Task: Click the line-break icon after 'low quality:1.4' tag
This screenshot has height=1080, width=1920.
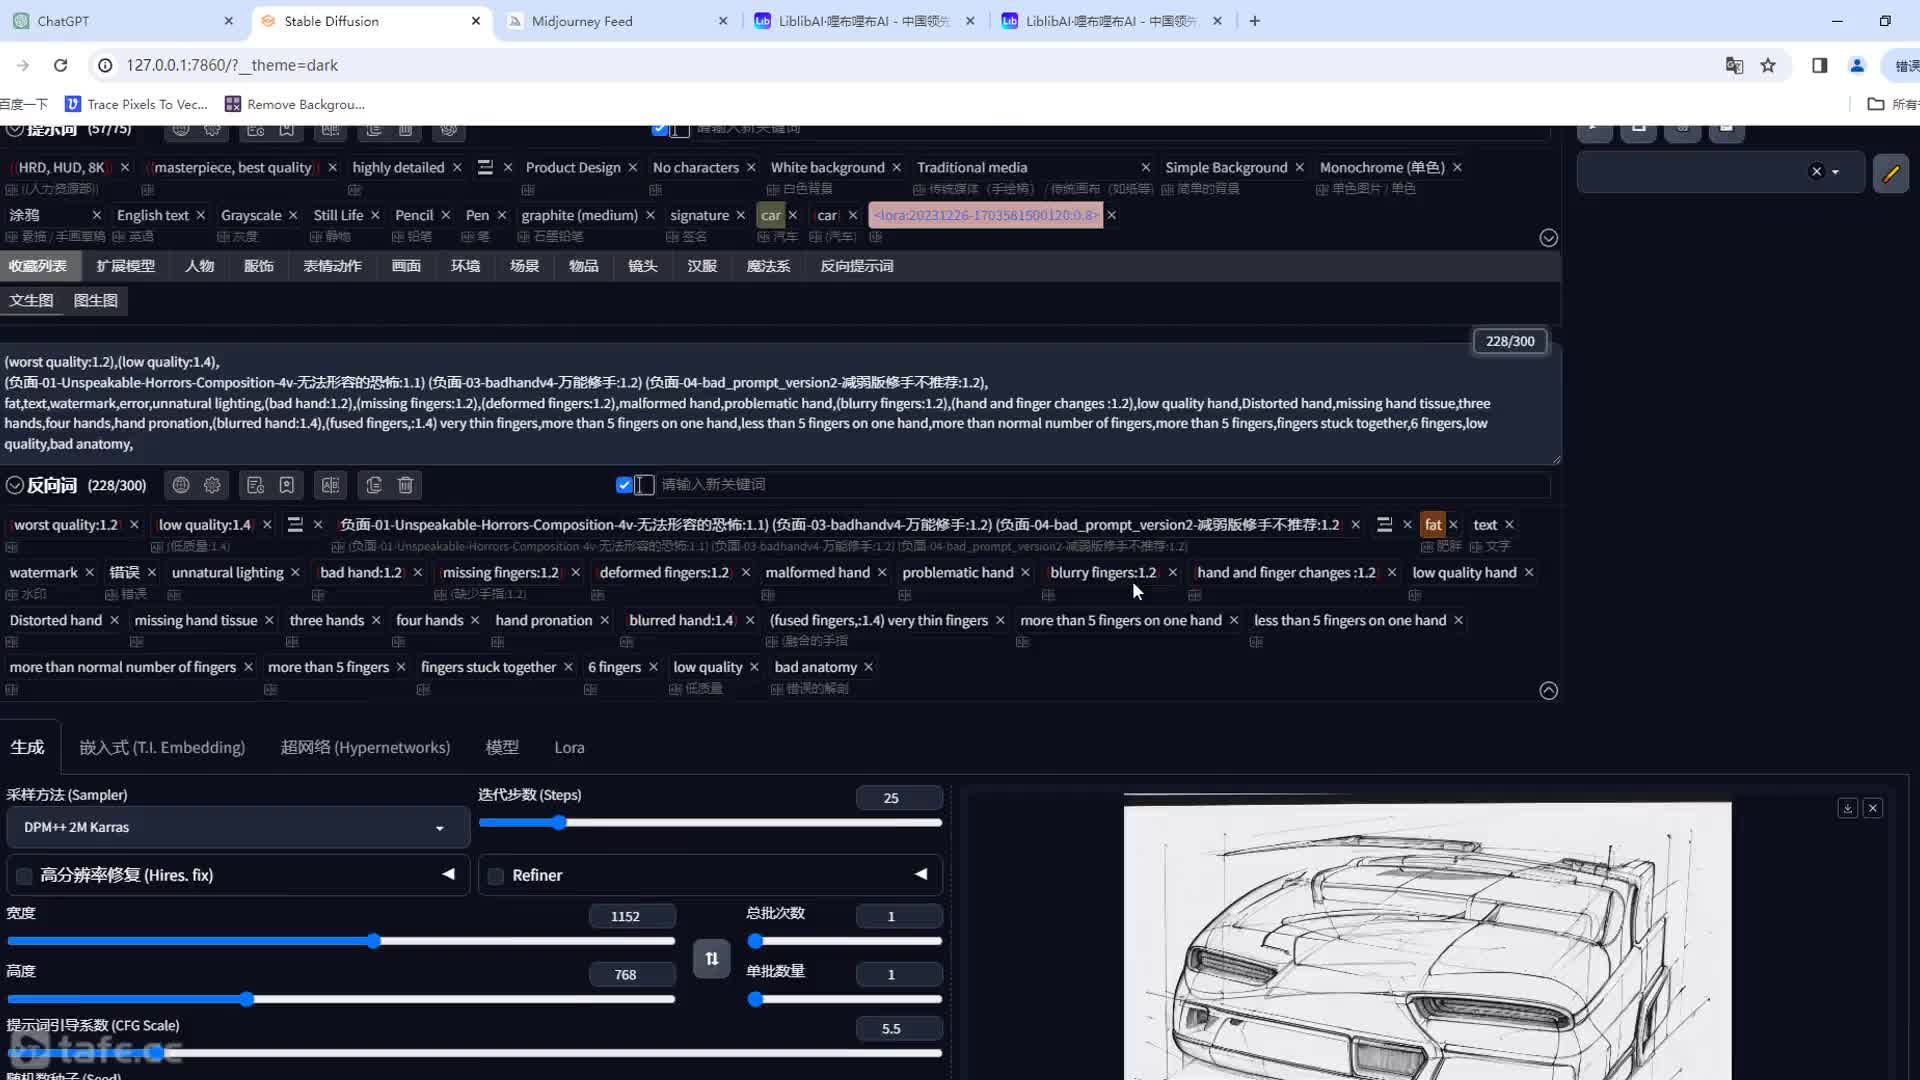Action: coord(295,525)
